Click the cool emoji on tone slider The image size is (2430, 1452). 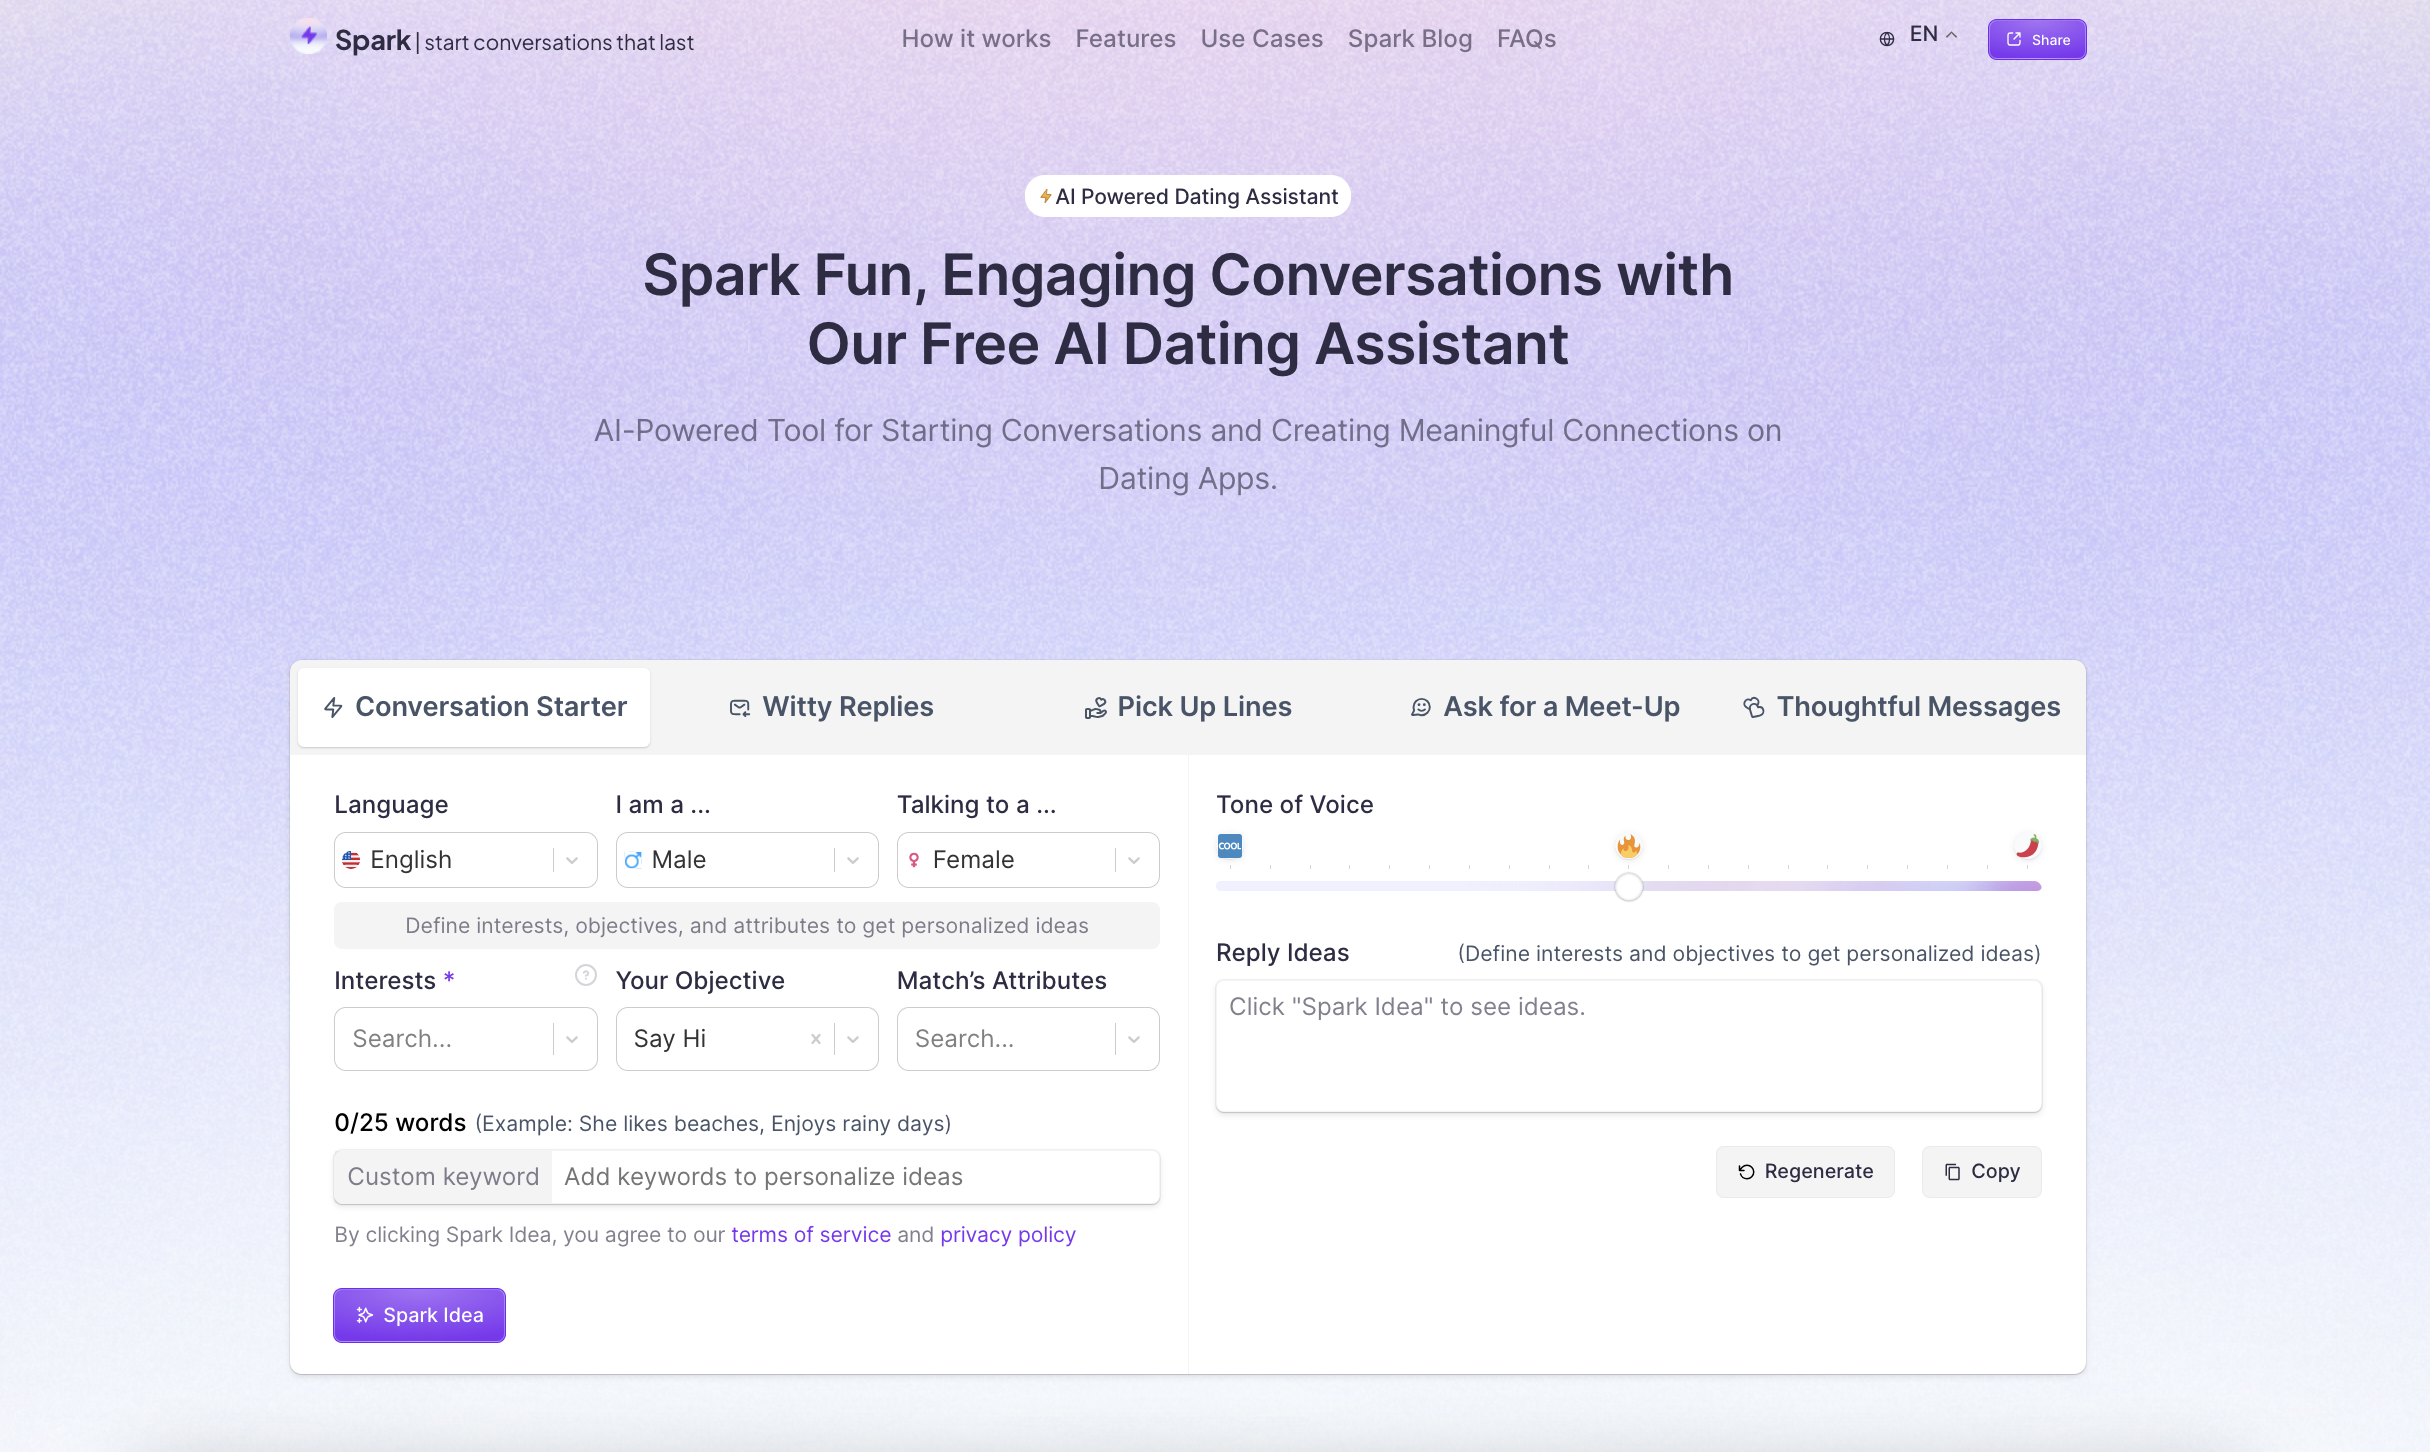1229,846
